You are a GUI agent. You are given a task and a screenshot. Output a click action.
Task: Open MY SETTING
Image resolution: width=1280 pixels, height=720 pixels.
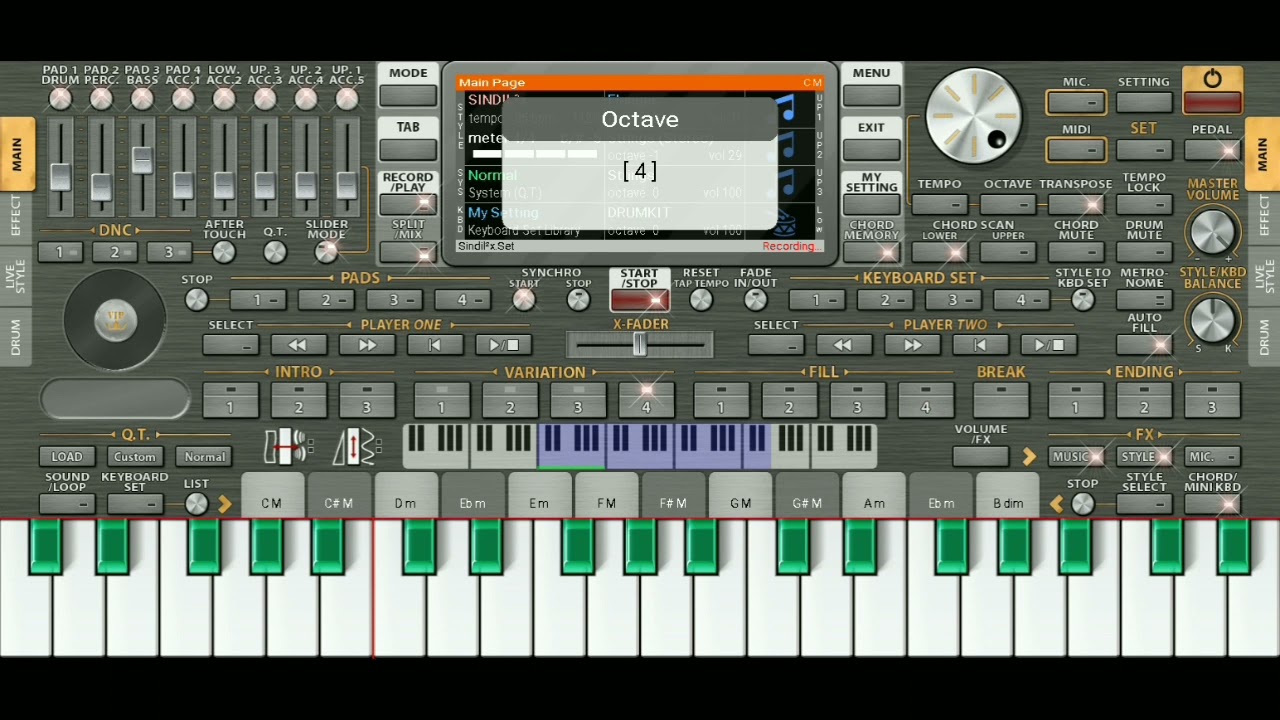[x=871, y=204]
